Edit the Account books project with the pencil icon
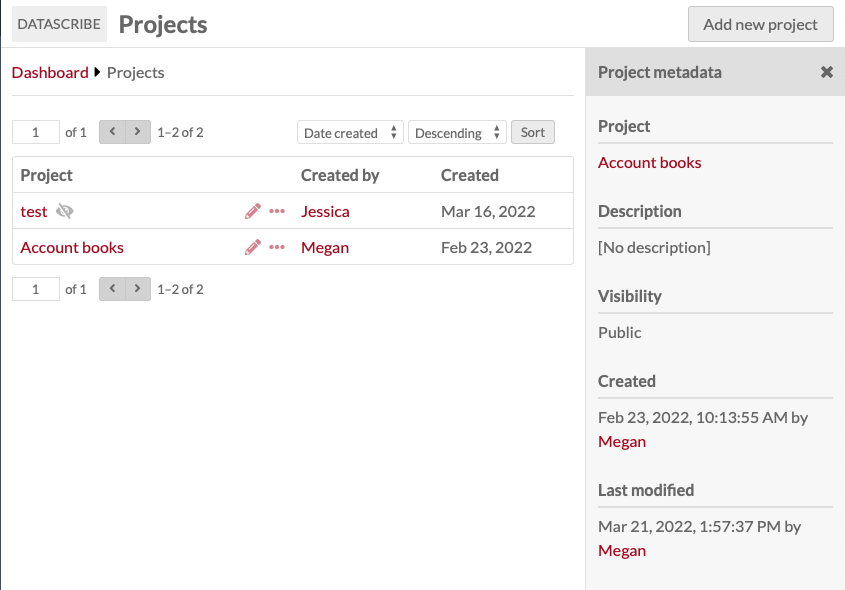The height and width of the screenshot is (590, 845). 252,247
